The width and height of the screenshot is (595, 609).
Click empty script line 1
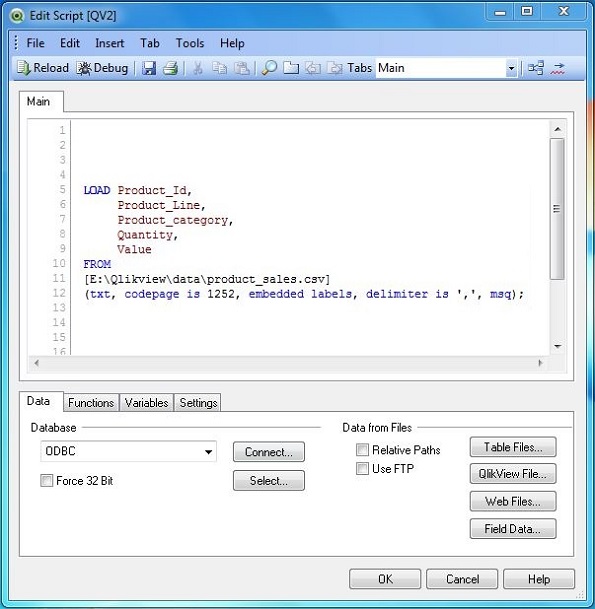[x=311, y=130]
